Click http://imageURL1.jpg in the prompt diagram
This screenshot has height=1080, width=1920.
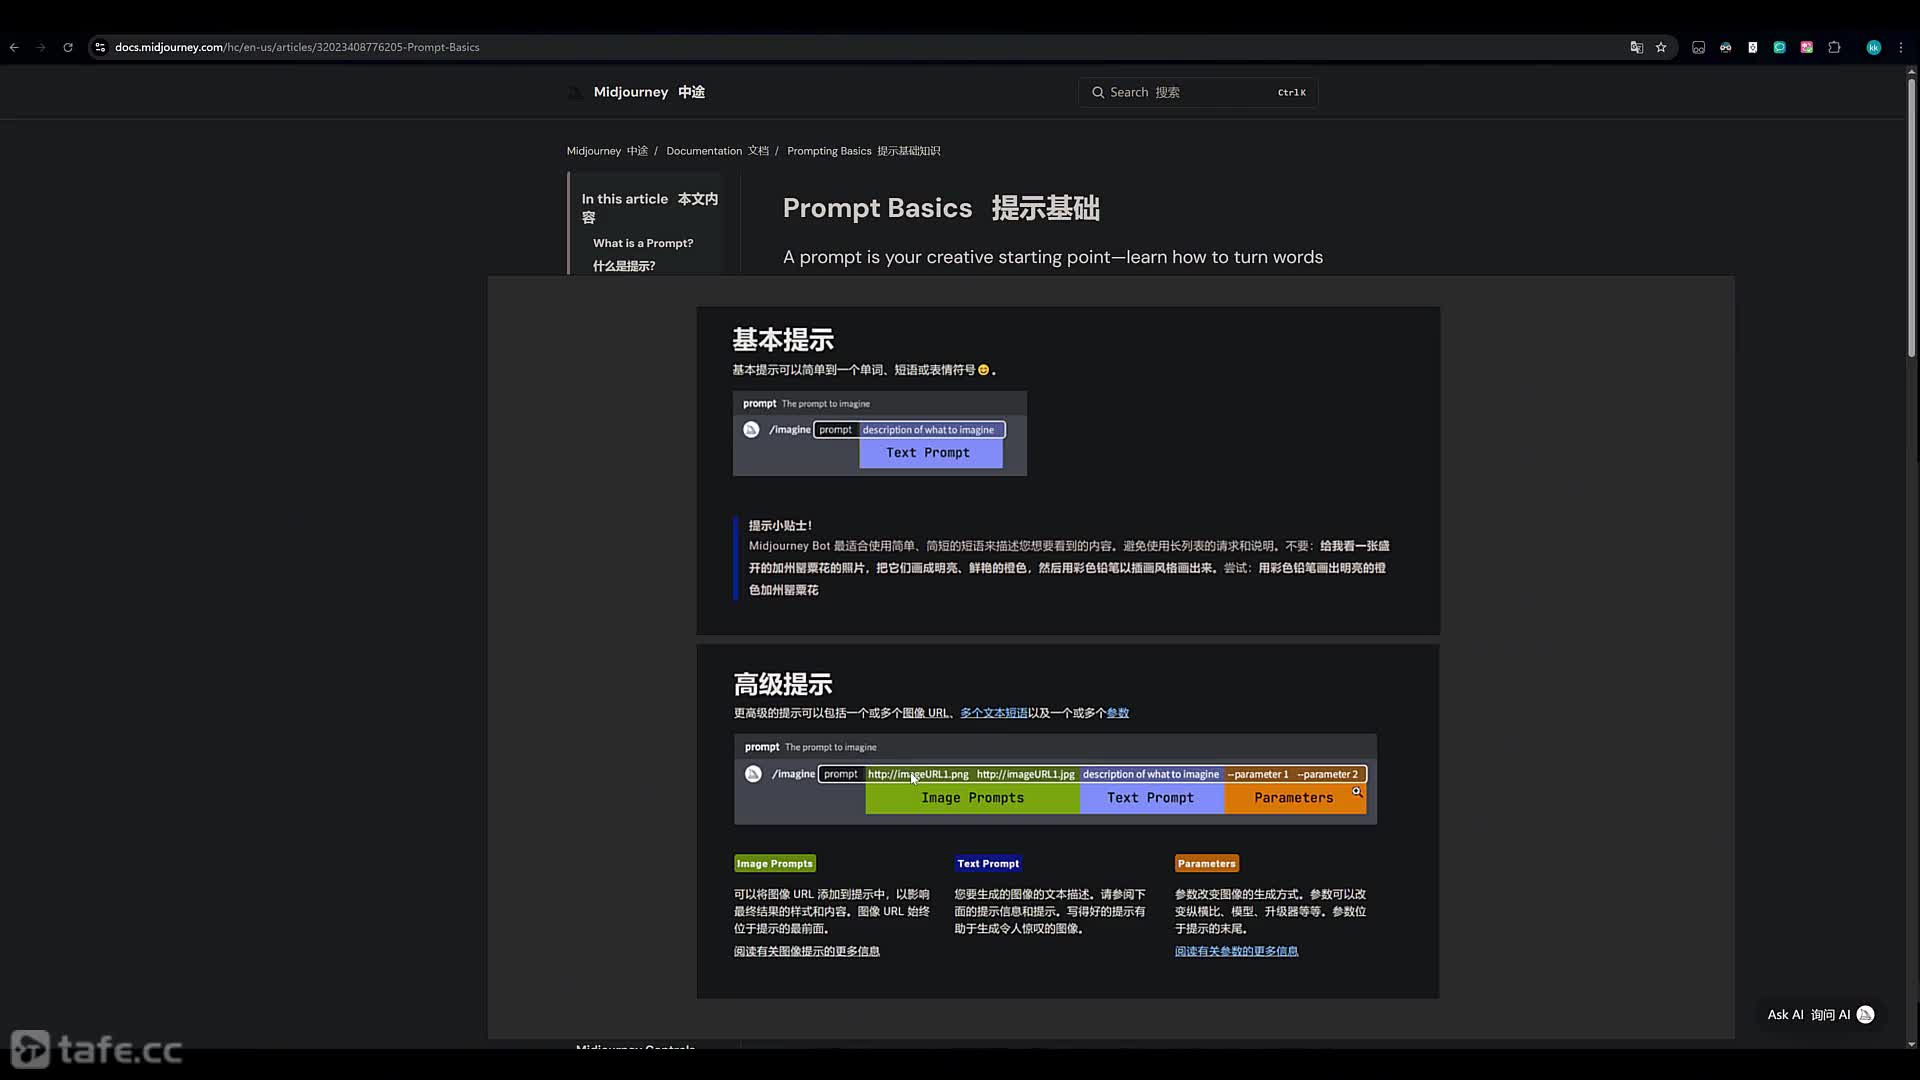click(1026, 774)
